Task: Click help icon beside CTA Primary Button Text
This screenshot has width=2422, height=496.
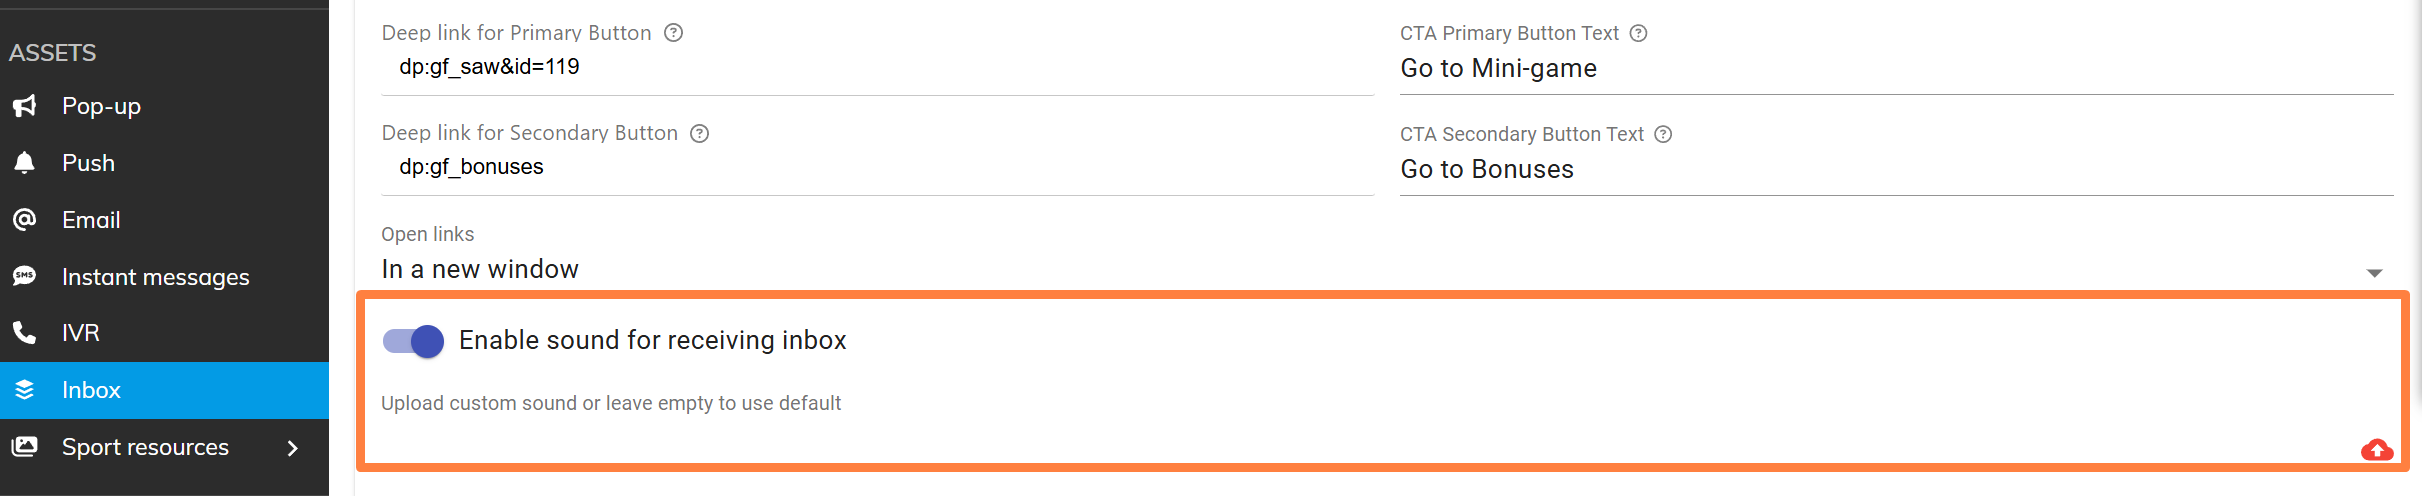Action: click(1638, 33)
